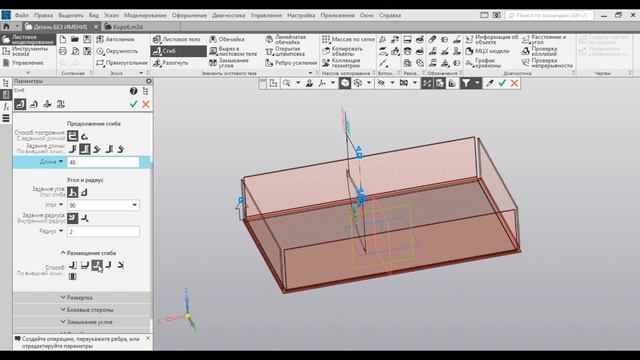Select the Сгиб (bend) tool in the ribbon
Viewport: 640px width, 360px height.
(178, 51)
